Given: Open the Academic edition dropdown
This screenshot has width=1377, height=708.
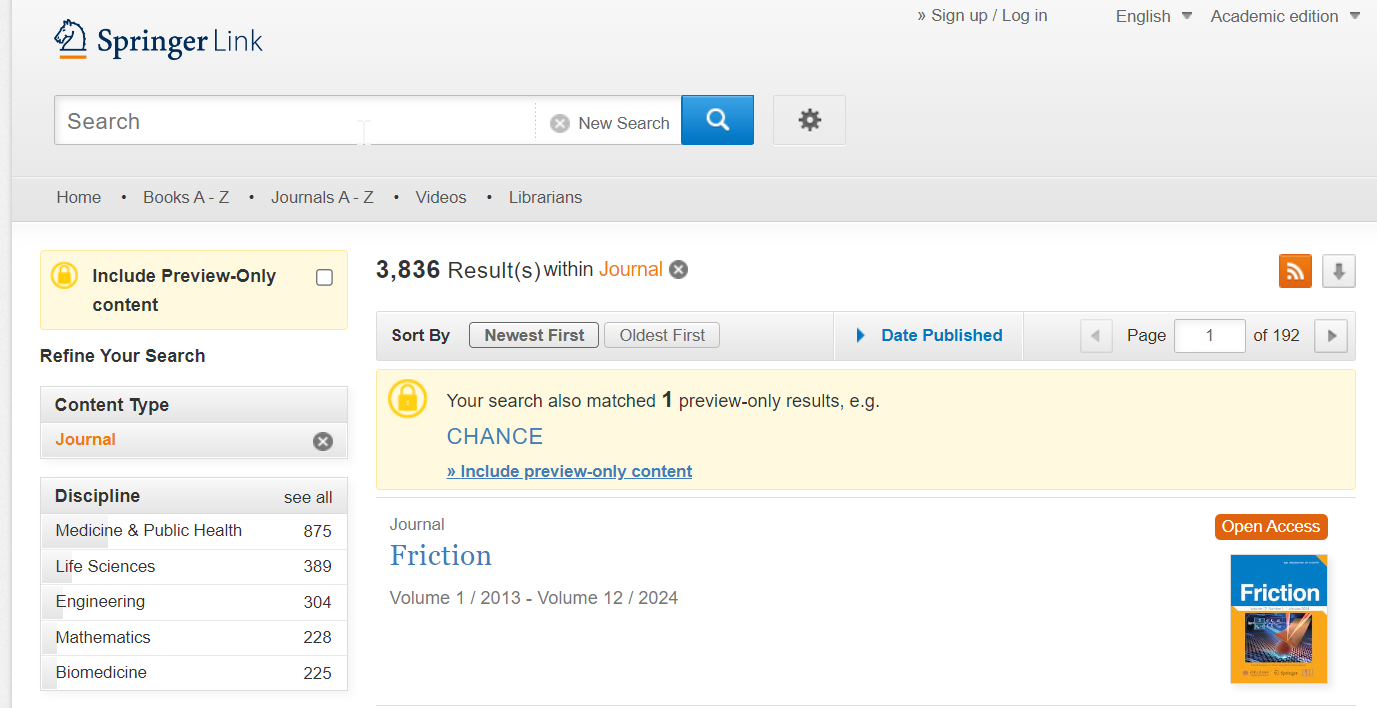Looking at the screenshot, I should 1285,16.
